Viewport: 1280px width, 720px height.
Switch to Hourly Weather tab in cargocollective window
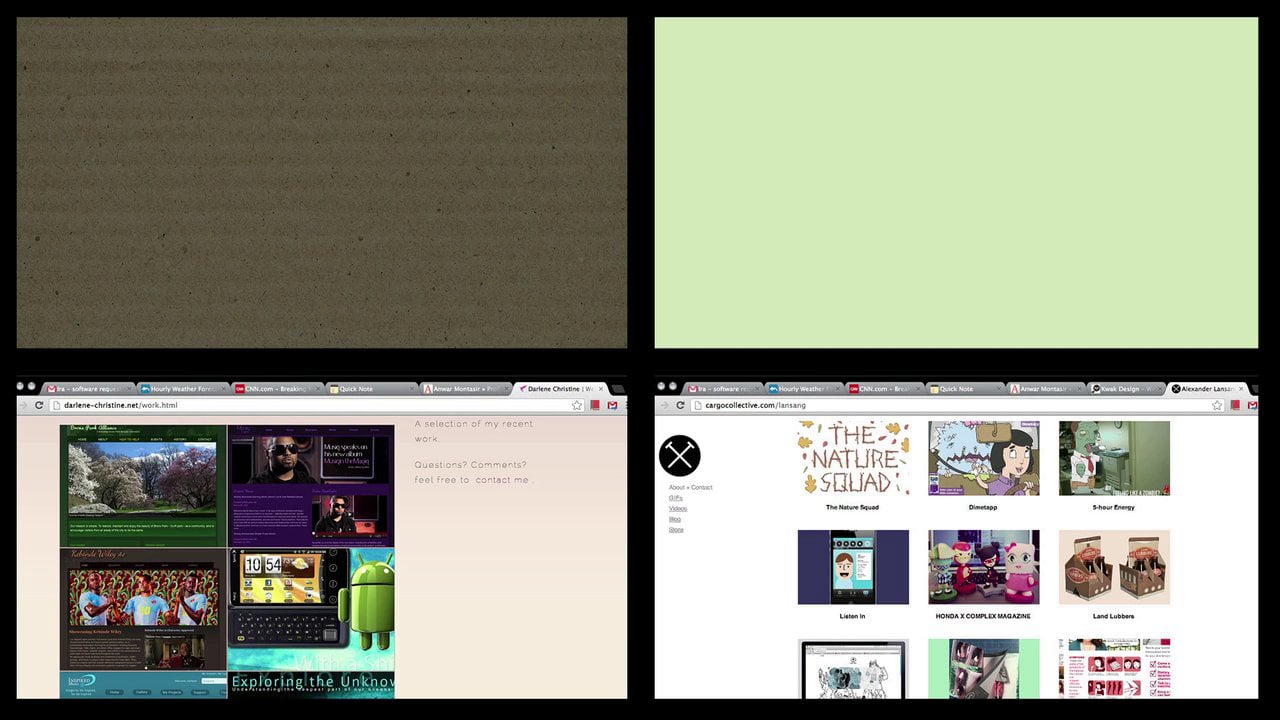[803, 389]
